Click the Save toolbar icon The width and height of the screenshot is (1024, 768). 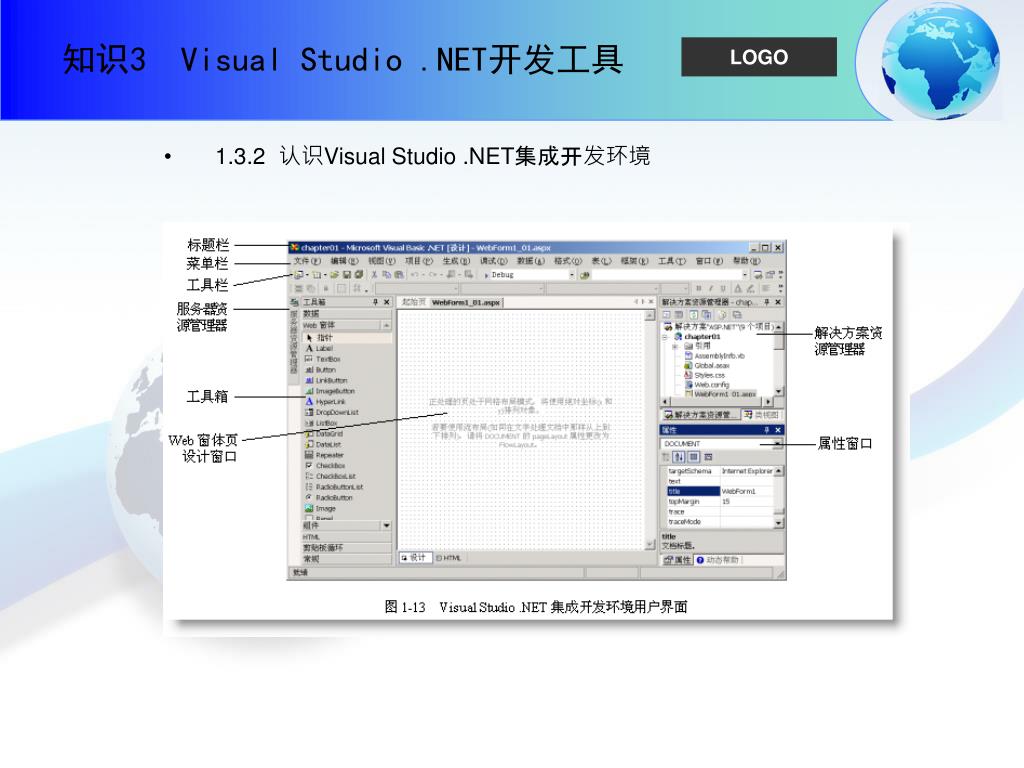(347, 275)
